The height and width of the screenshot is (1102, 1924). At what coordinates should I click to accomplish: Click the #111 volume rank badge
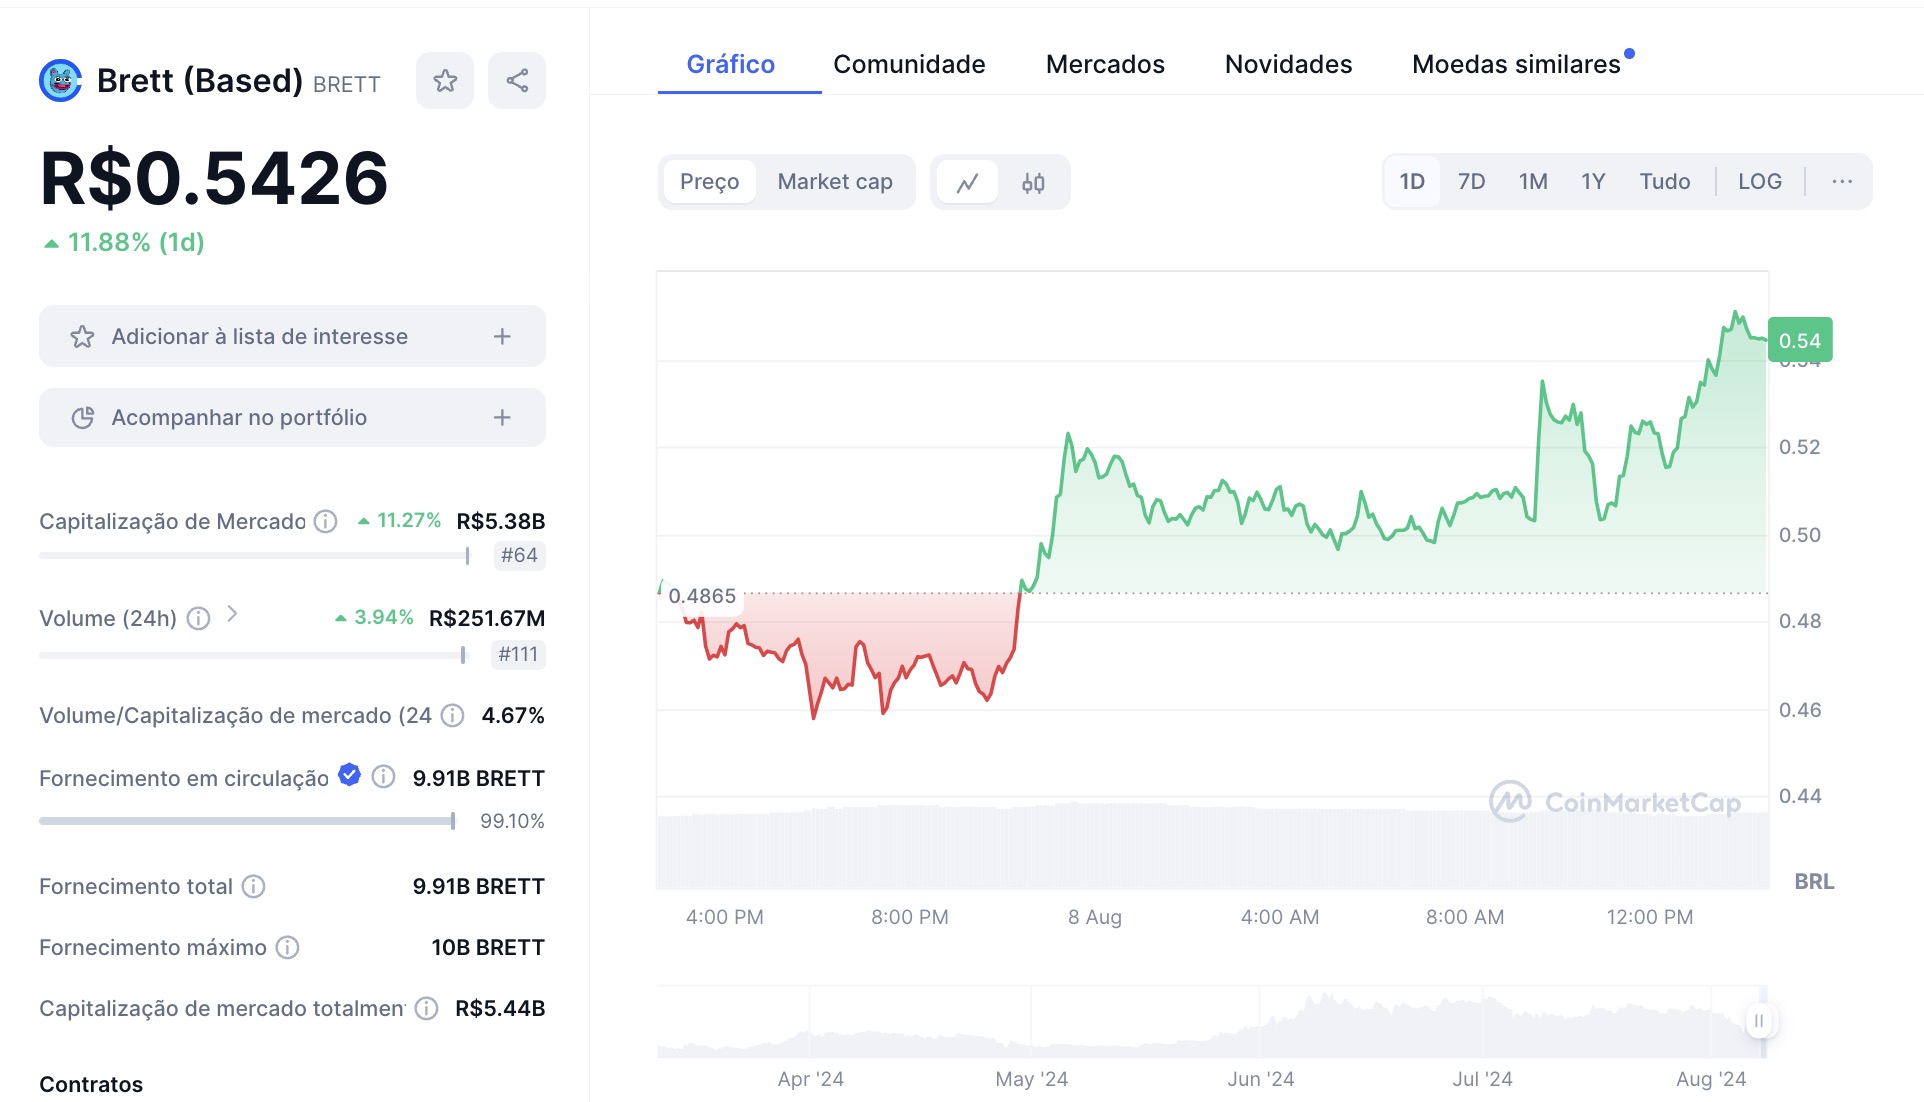coord(518,654)
